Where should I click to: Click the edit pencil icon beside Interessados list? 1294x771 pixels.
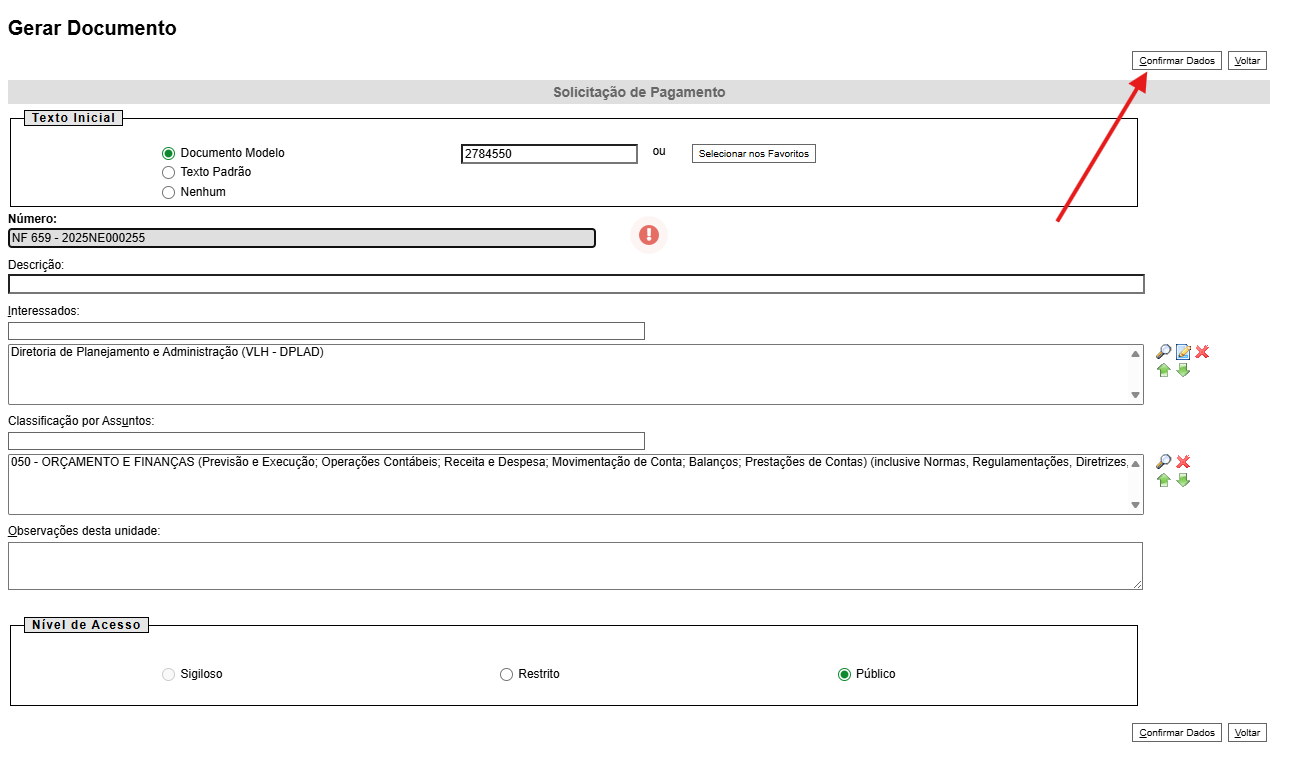[x=1183, y=352]
